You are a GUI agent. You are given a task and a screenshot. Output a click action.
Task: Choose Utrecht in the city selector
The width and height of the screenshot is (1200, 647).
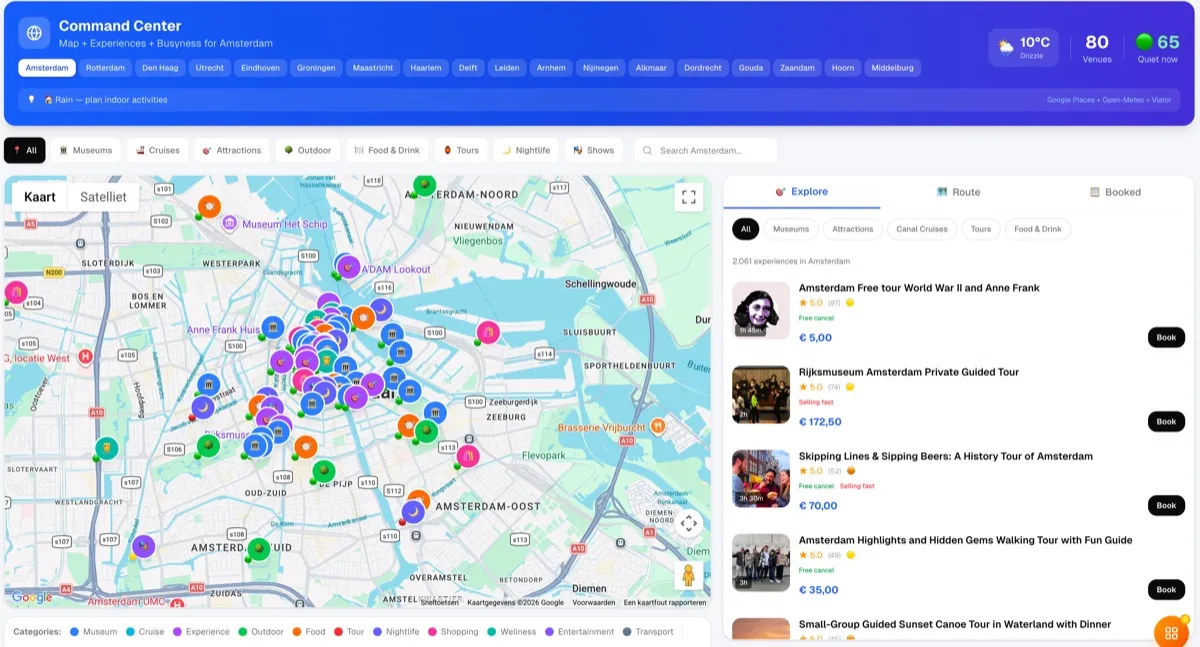coord(209,67)
